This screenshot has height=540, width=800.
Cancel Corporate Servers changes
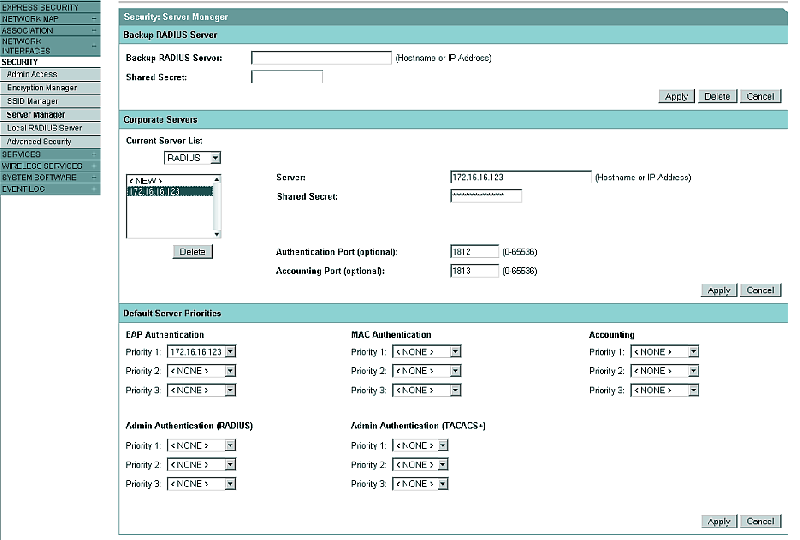760,290
